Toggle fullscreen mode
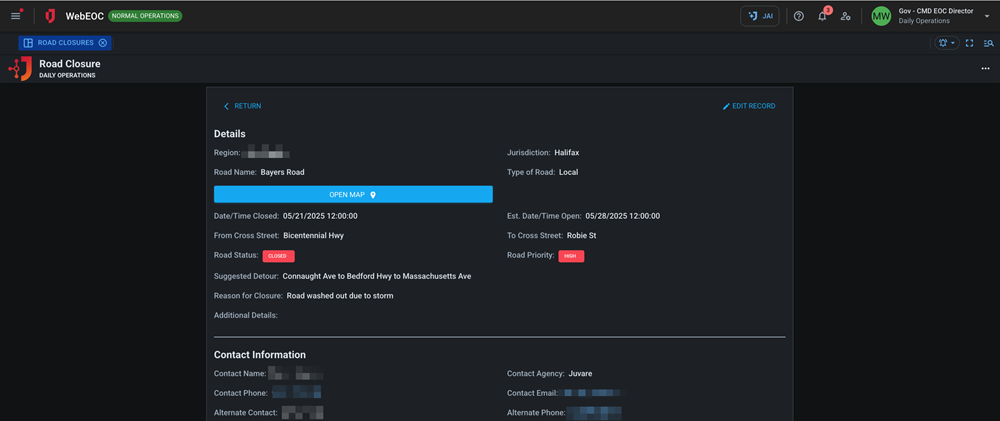 tap(969, 43)
